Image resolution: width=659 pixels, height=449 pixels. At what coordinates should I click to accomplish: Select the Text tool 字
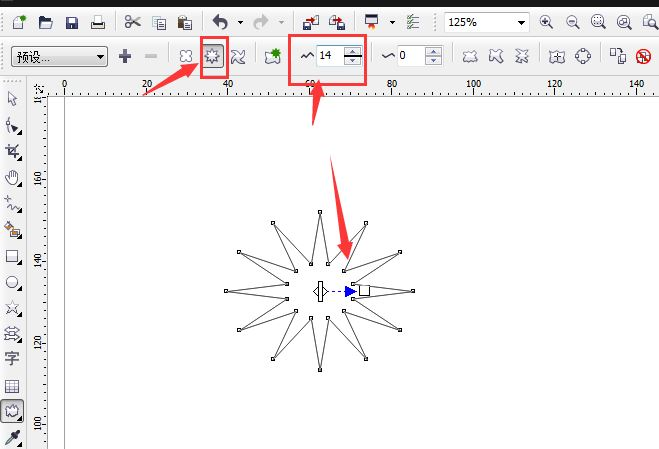(12, 358)
